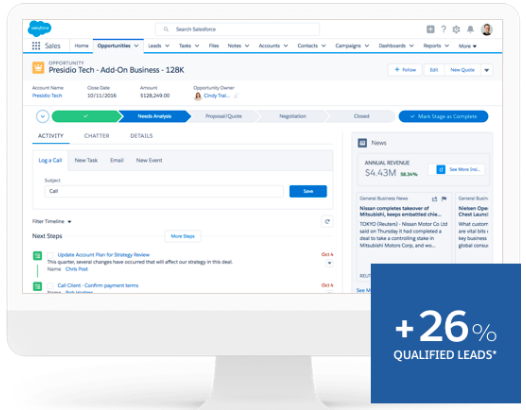Screen dimensions: 526x410
Task: Open Update Account Plan for Strategy Review
Action: 103,255
